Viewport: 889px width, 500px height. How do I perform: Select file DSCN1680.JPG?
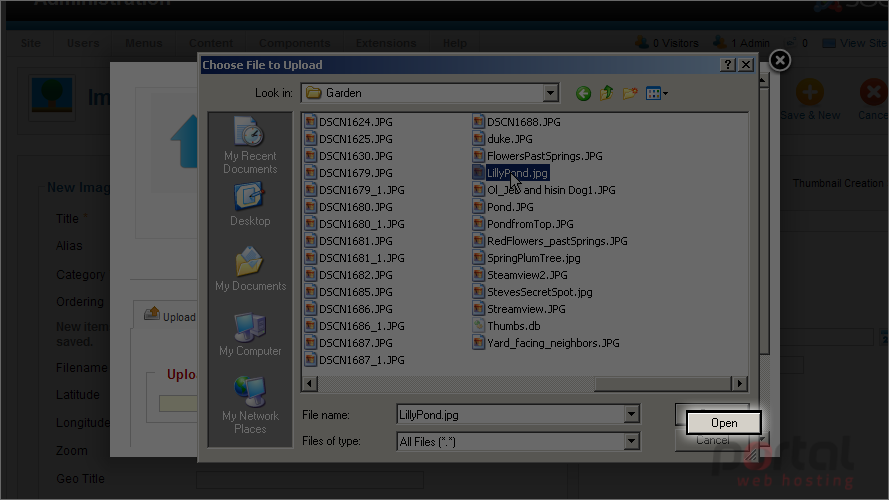point(348,207)
